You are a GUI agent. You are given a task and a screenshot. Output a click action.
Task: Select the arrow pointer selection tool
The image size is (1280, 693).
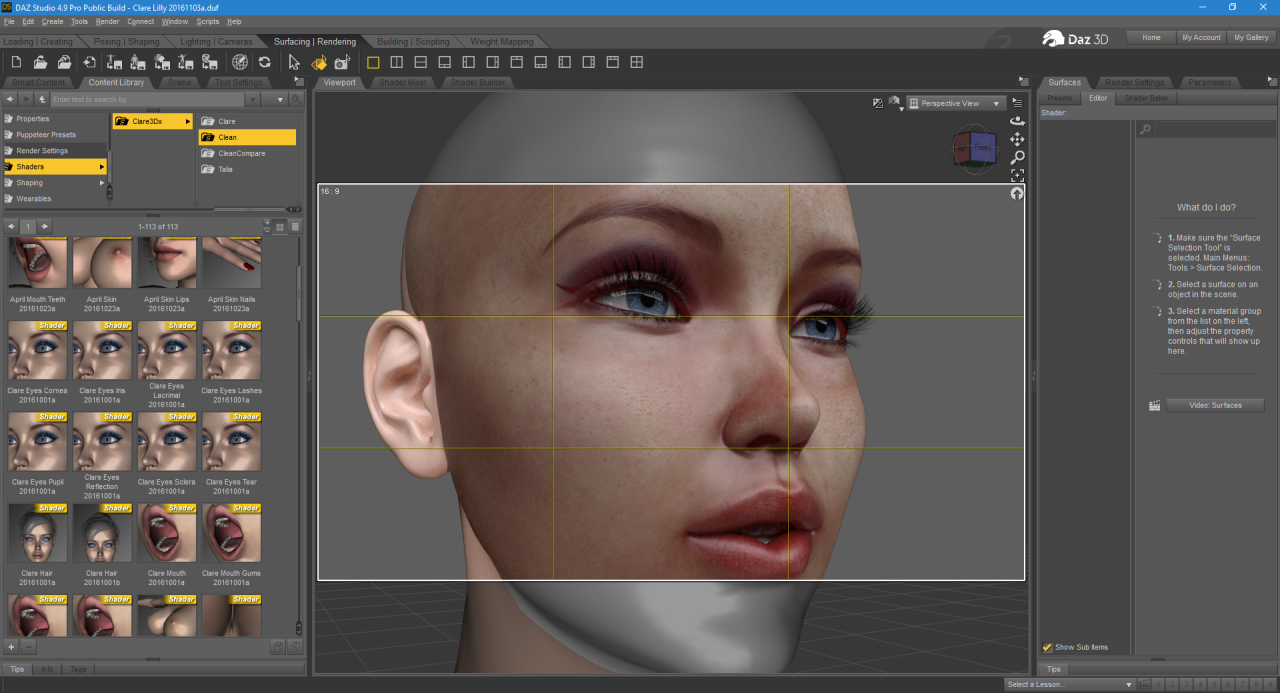[294, 62]
